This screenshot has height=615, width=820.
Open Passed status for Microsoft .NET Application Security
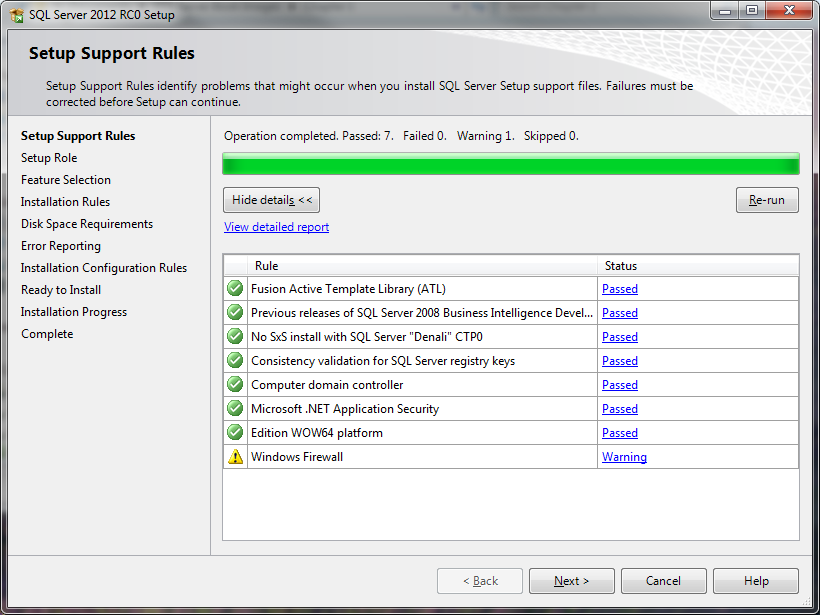coord(620,409)
